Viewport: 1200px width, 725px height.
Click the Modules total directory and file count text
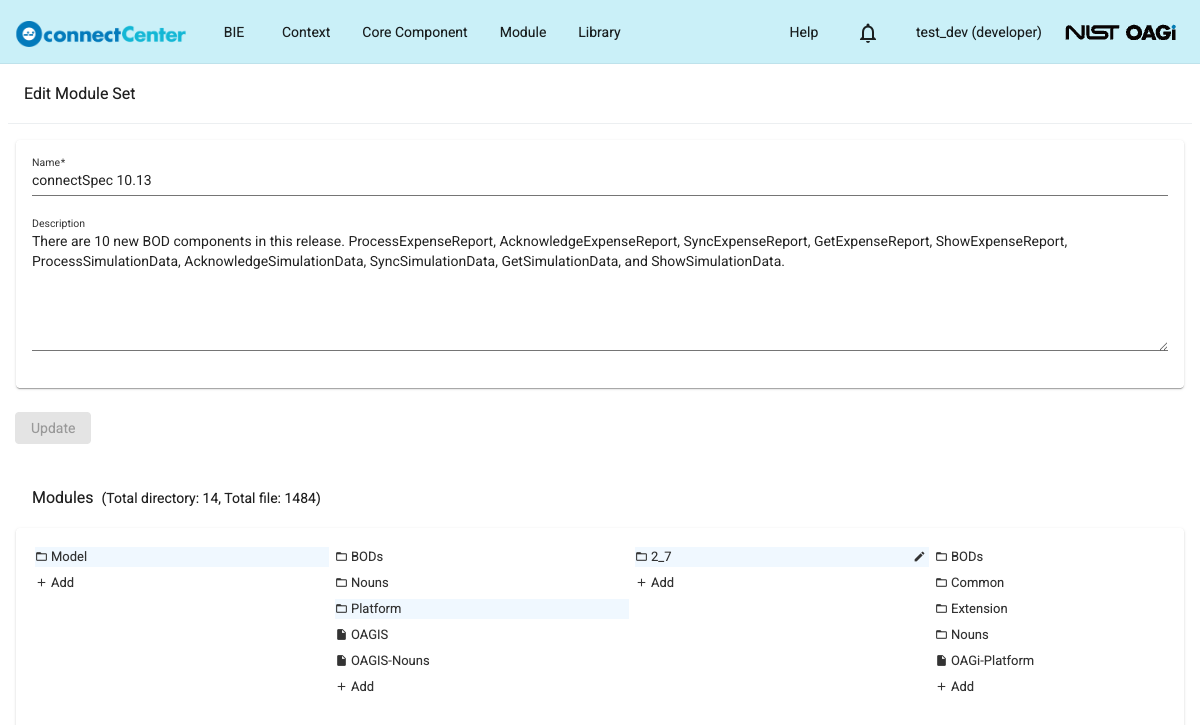pos(211,498)
